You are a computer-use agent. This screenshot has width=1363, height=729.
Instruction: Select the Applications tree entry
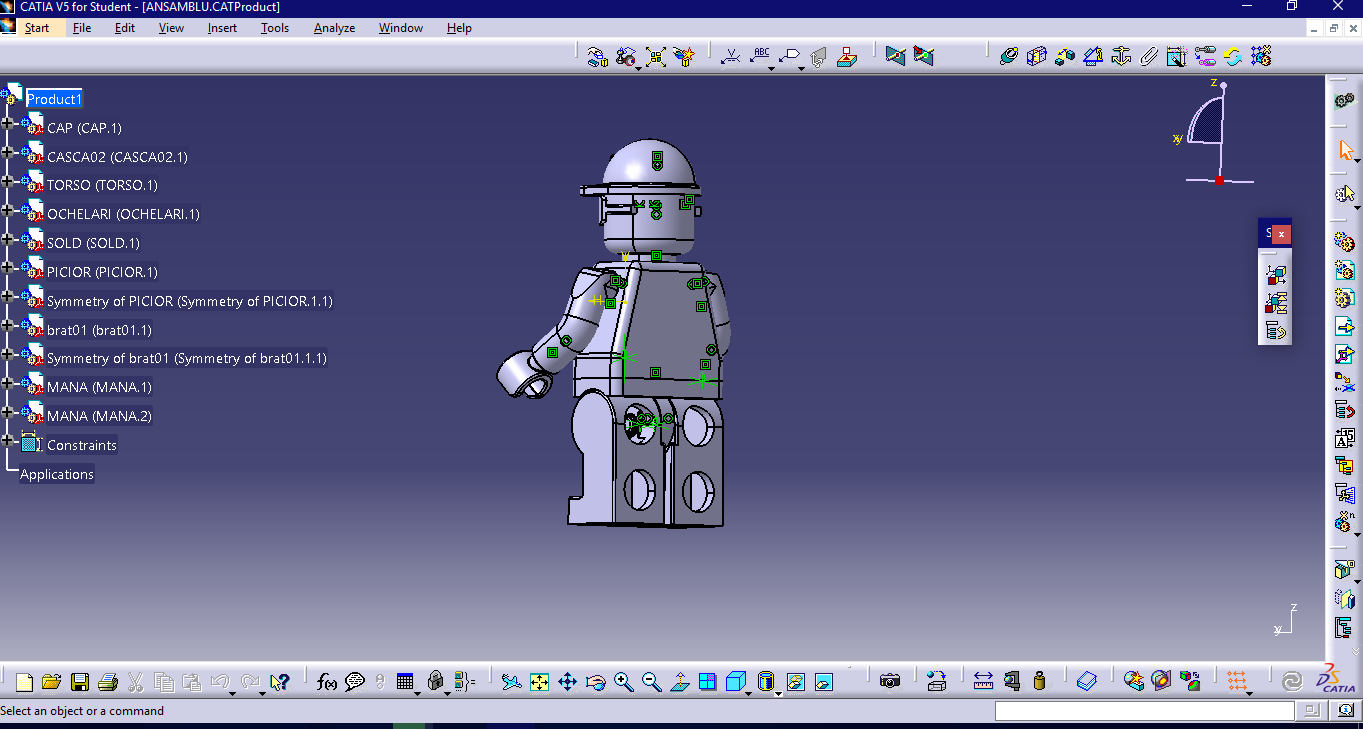(x=57, y=474)
